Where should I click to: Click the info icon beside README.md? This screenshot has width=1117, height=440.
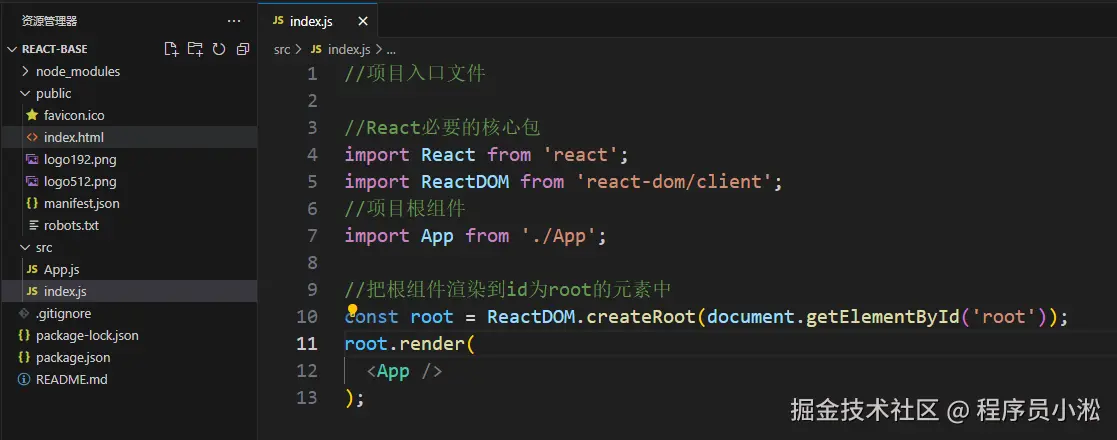tap(24, 379)
